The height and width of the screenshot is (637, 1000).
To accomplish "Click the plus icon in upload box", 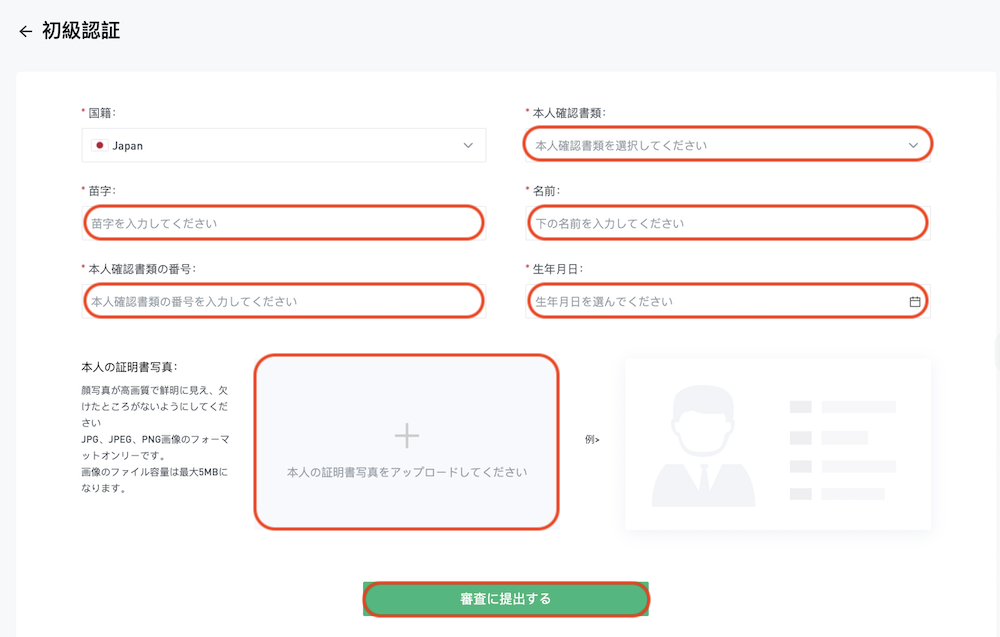I will pos(407,436).
